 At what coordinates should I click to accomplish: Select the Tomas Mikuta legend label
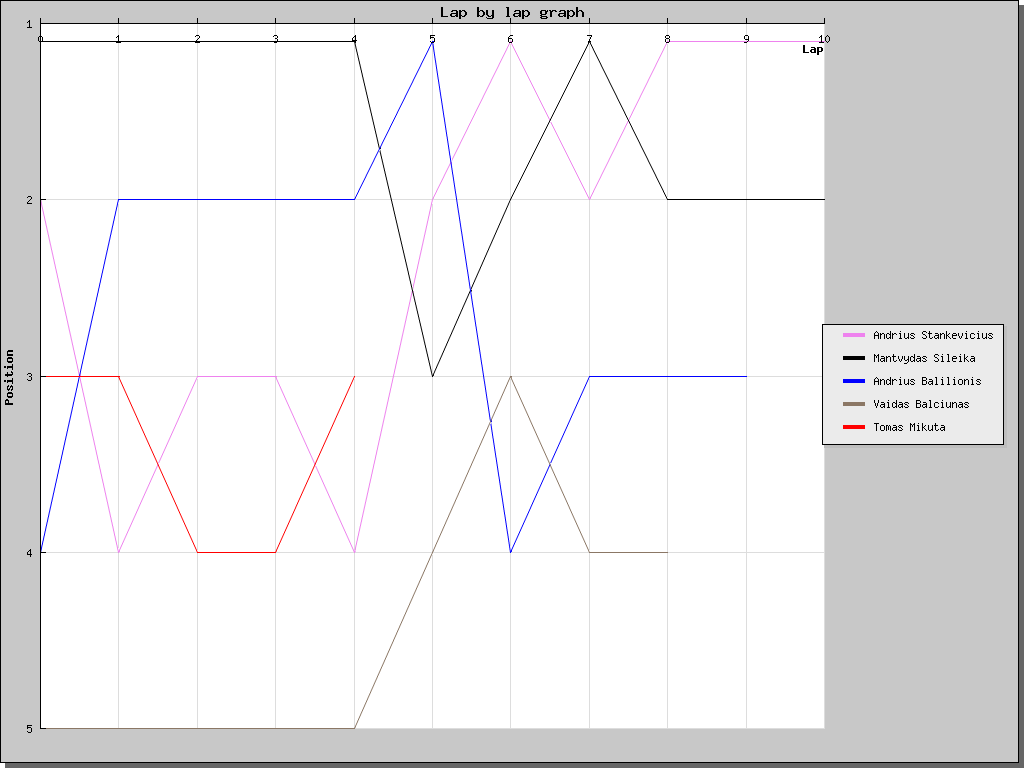point(909,427)
